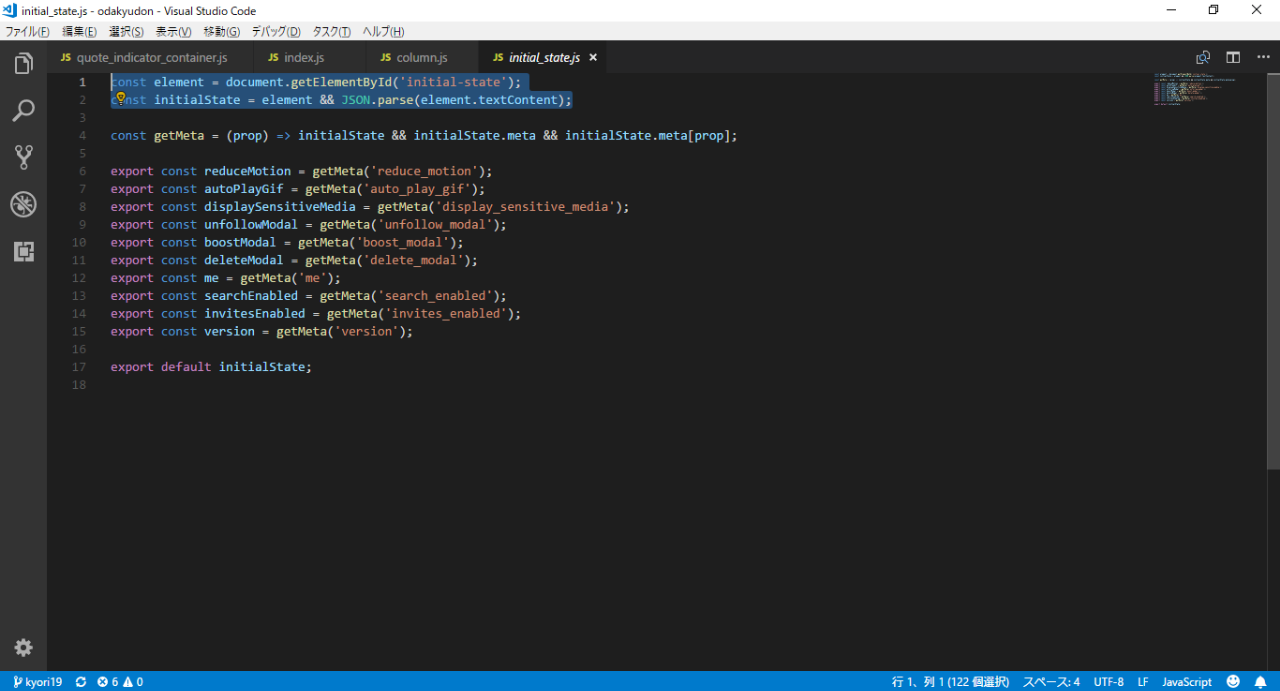The image size is (1280, 691).
Task: Open the ファイル(F) menu
Action: (28, 32)
